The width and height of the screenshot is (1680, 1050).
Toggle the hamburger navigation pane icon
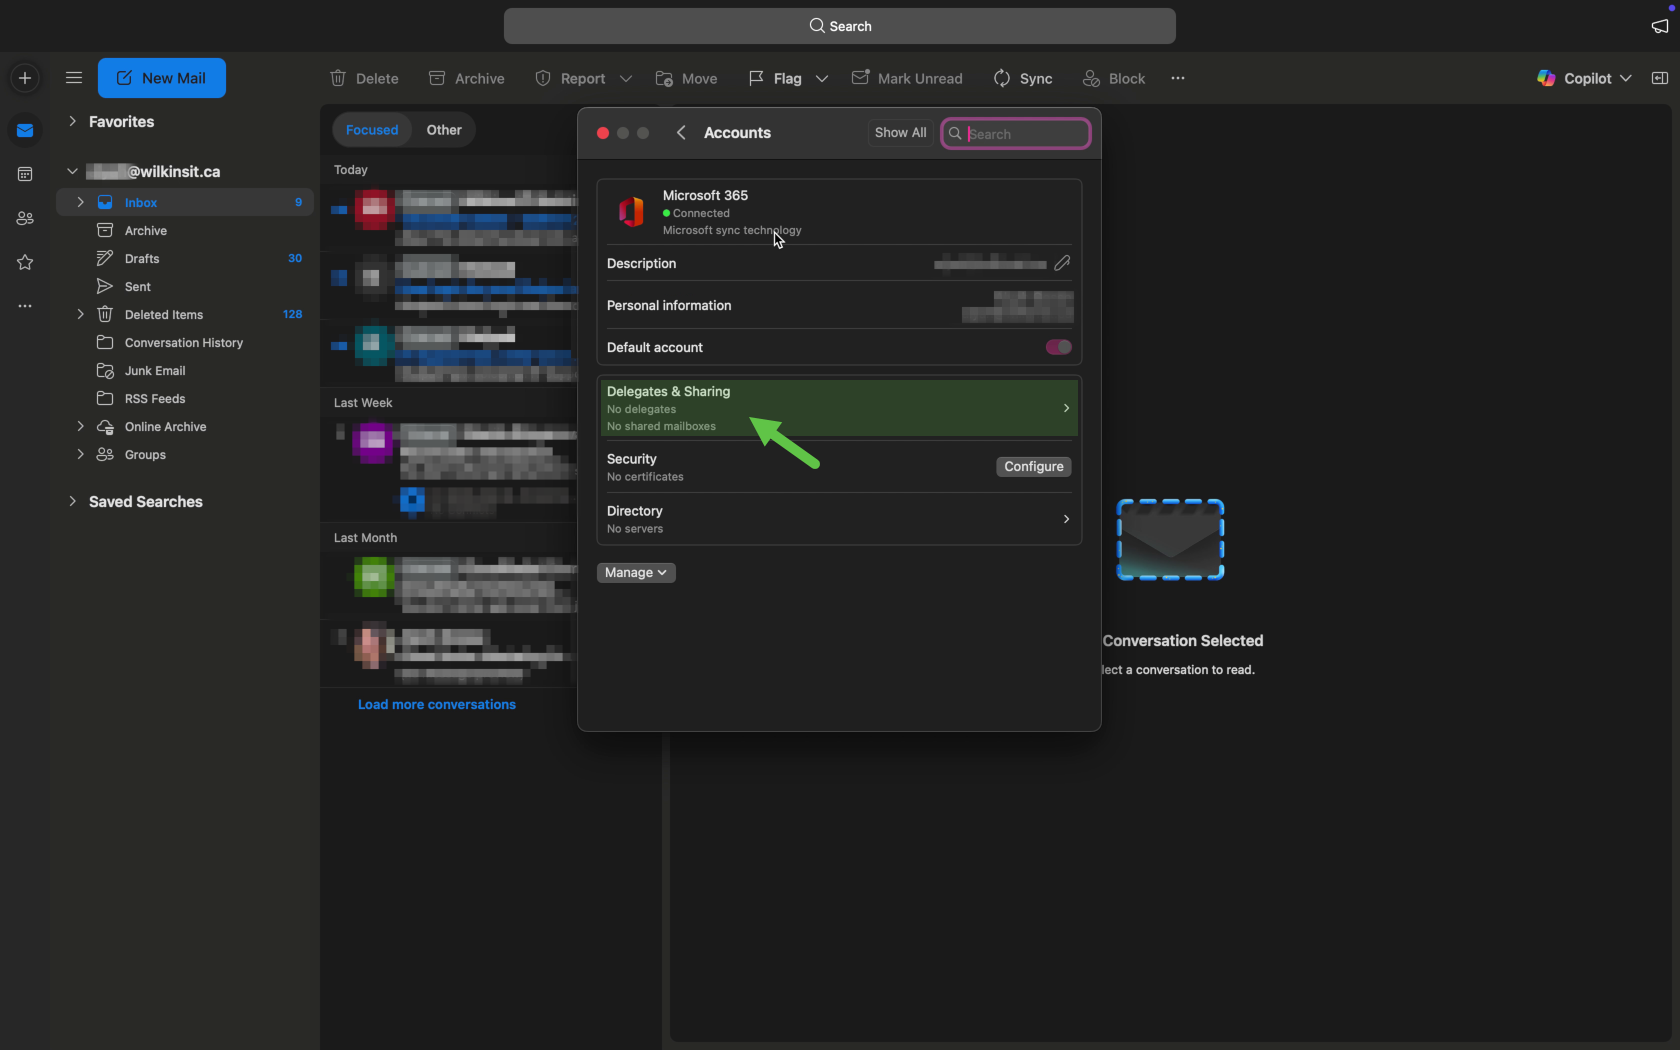73,78
